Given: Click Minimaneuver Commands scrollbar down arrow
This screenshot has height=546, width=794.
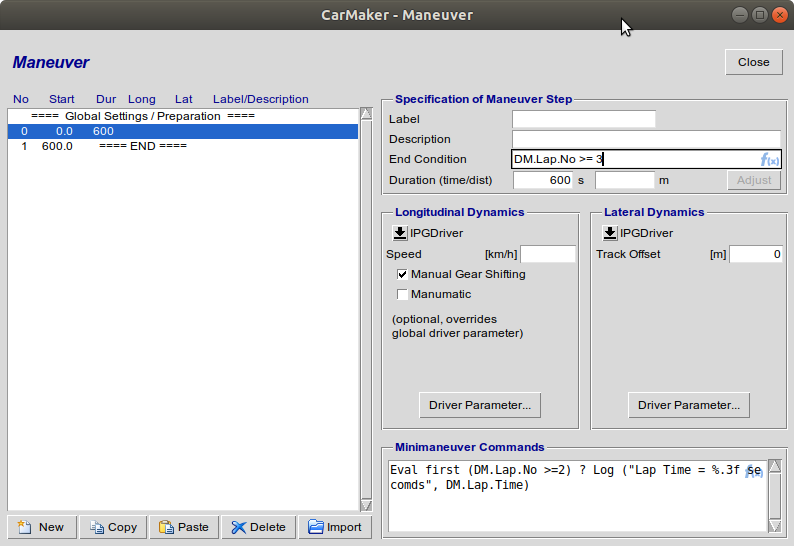Looking at the screenshot, I should (775, 526).
